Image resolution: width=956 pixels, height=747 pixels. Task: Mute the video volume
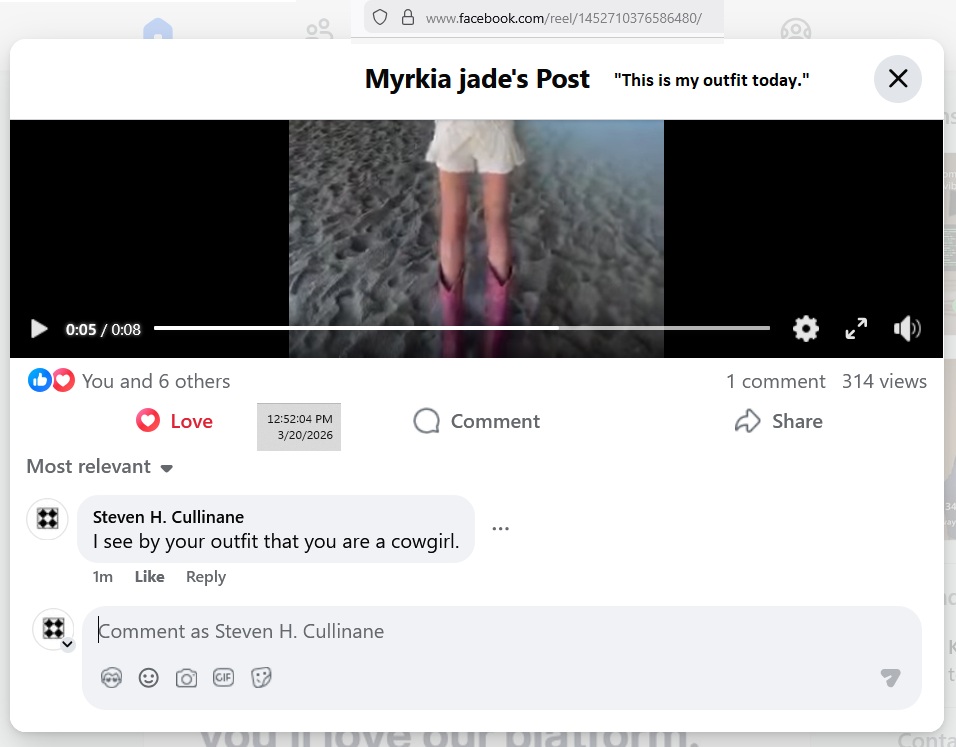coord(907,329)
